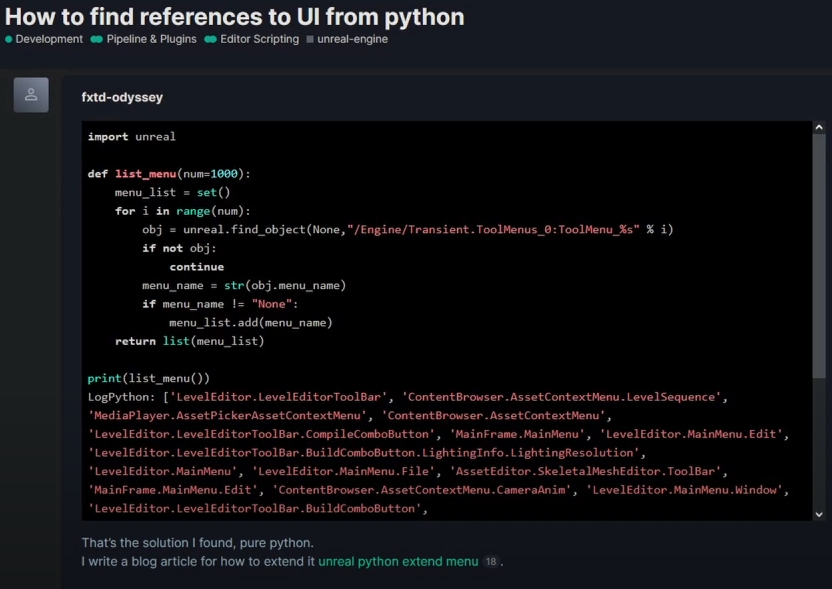832x589 pixels.
Task: Click the 'if not obj:' line
Action: [179, 248]
